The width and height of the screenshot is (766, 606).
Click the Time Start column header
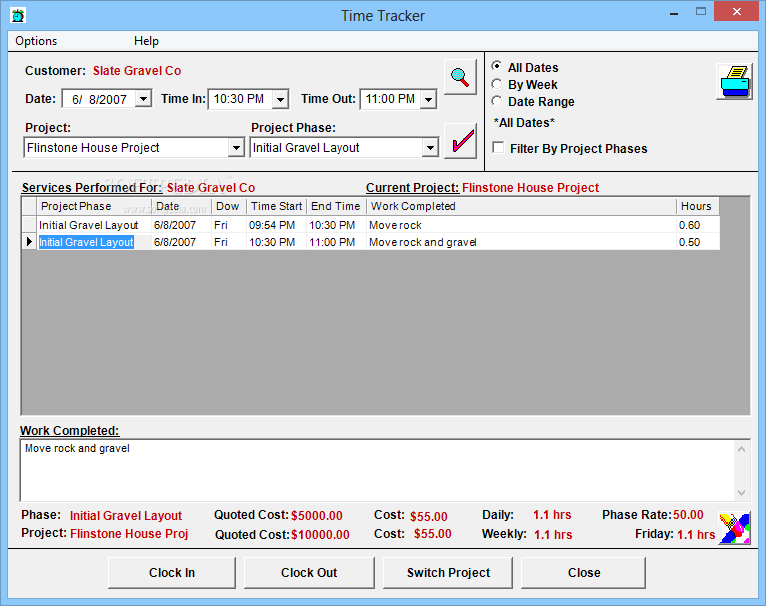point(276,206)
